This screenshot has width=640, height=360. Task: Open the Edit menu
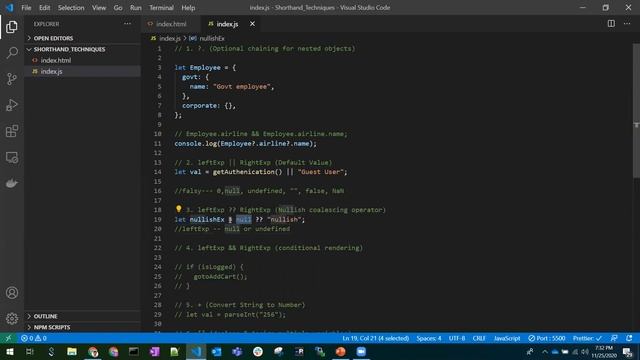tap(44, 7)
